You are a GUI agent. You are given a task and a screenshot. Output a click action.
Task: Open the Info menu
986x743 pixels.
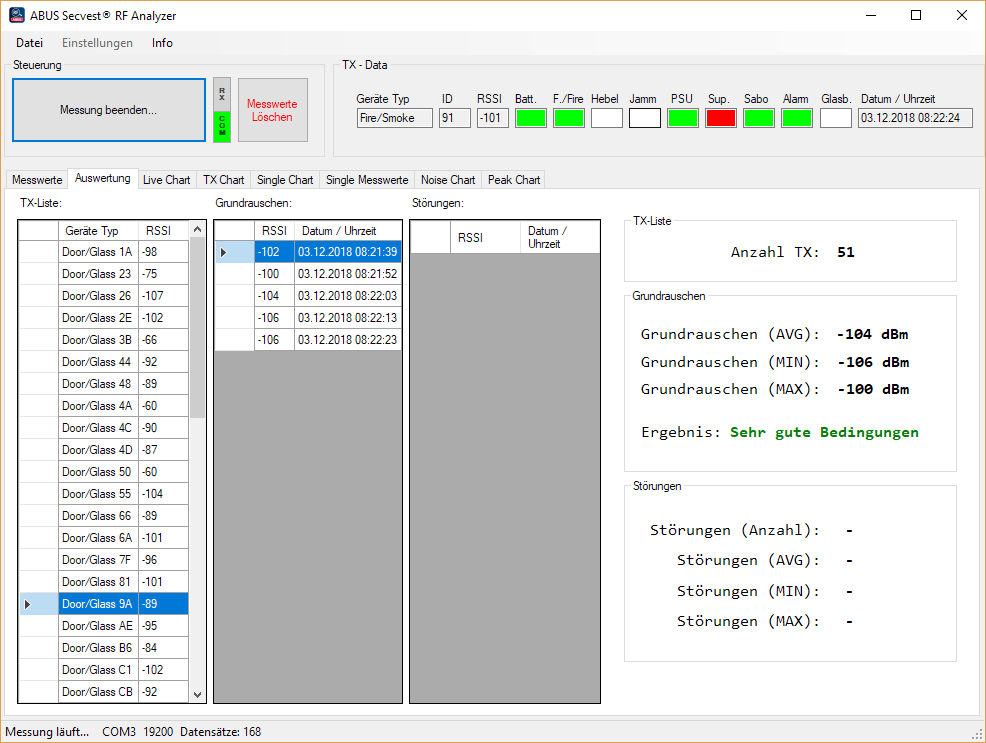pyautogui.click(x=162, y=43)
